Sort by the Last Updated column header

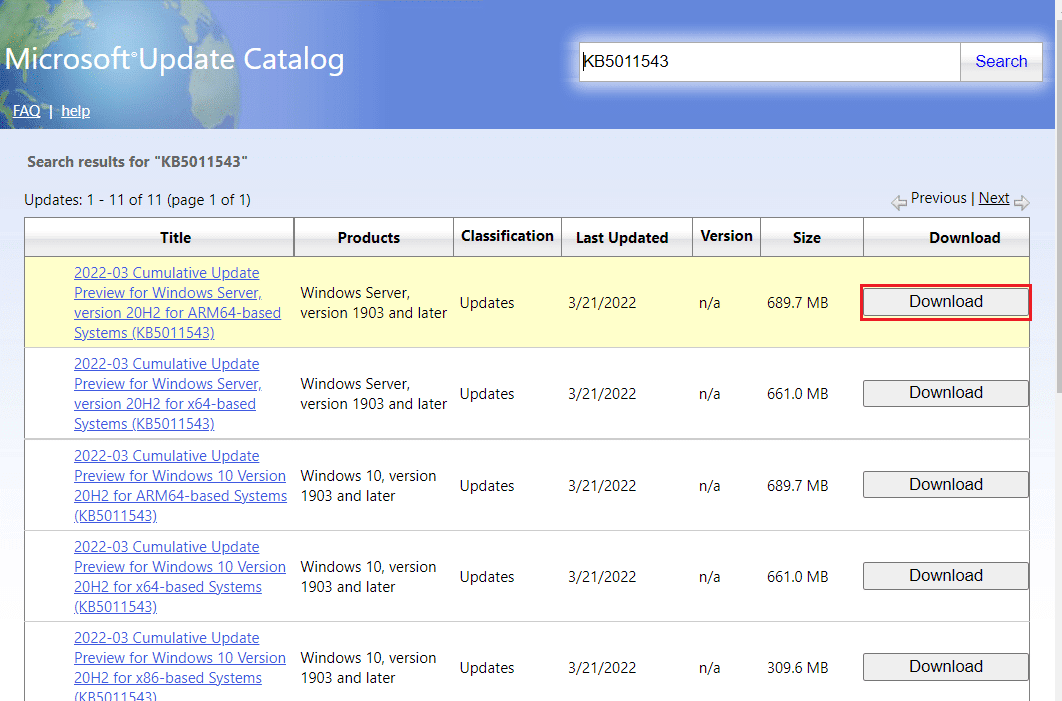pyautogui.click(x=622, y=238)
